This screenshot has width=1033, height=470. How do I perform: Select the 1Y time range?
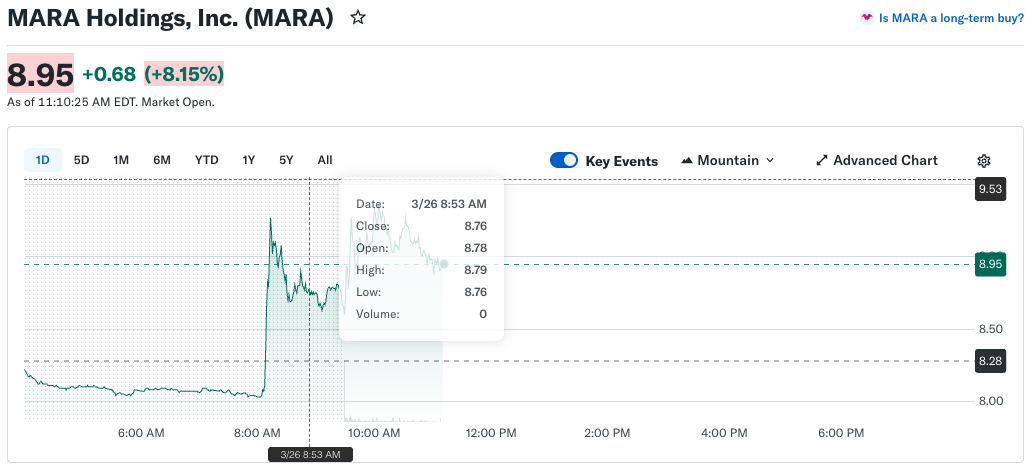pos(248,160)
